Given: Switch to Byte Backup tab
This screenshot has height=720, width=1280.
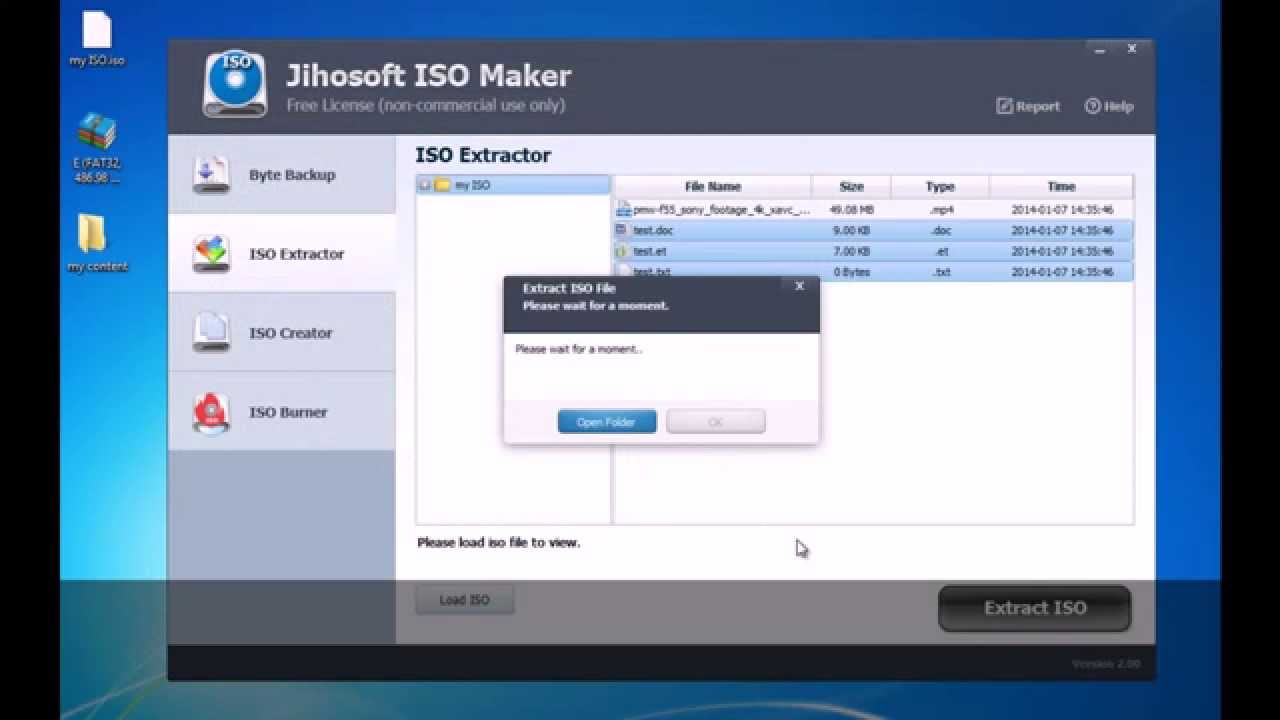Looking at the screenshot, I should click(x=282, y=175).
